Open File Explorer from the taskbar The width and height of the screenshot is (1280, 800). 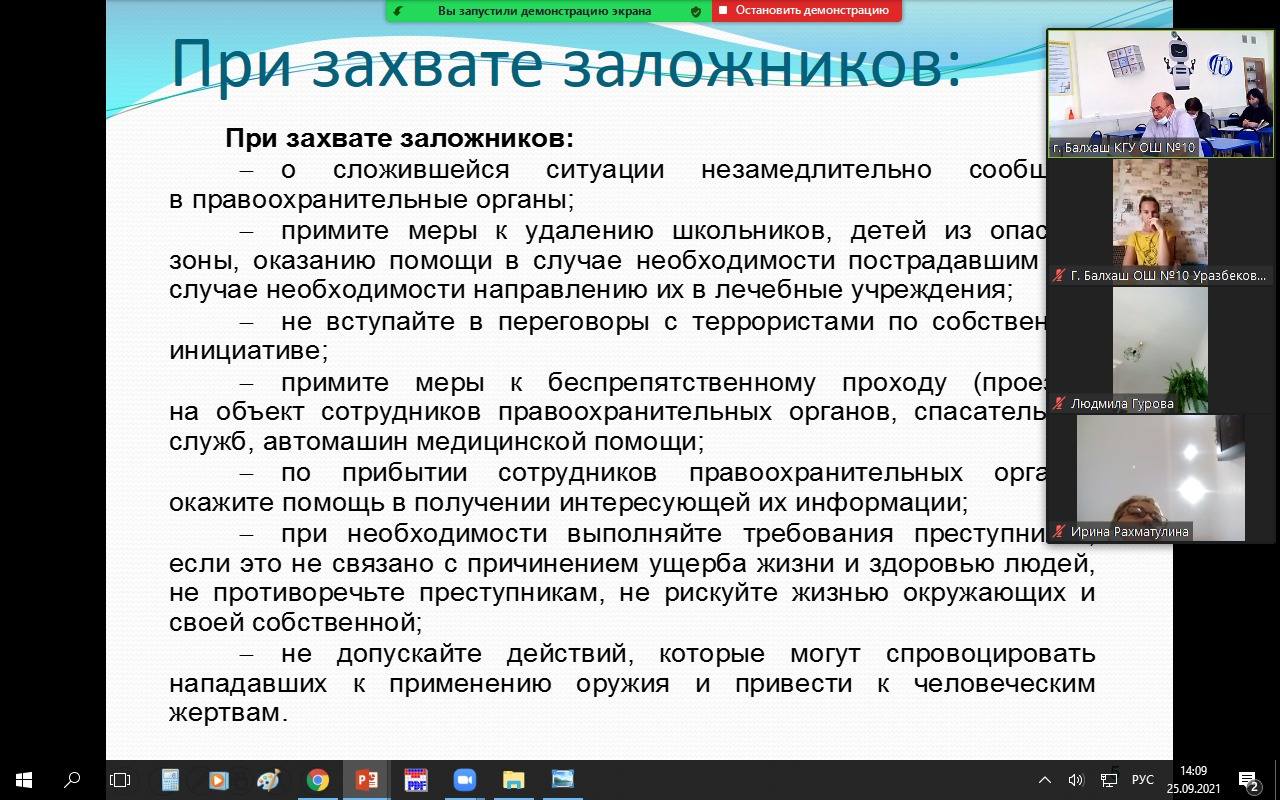tap(513, 780)
